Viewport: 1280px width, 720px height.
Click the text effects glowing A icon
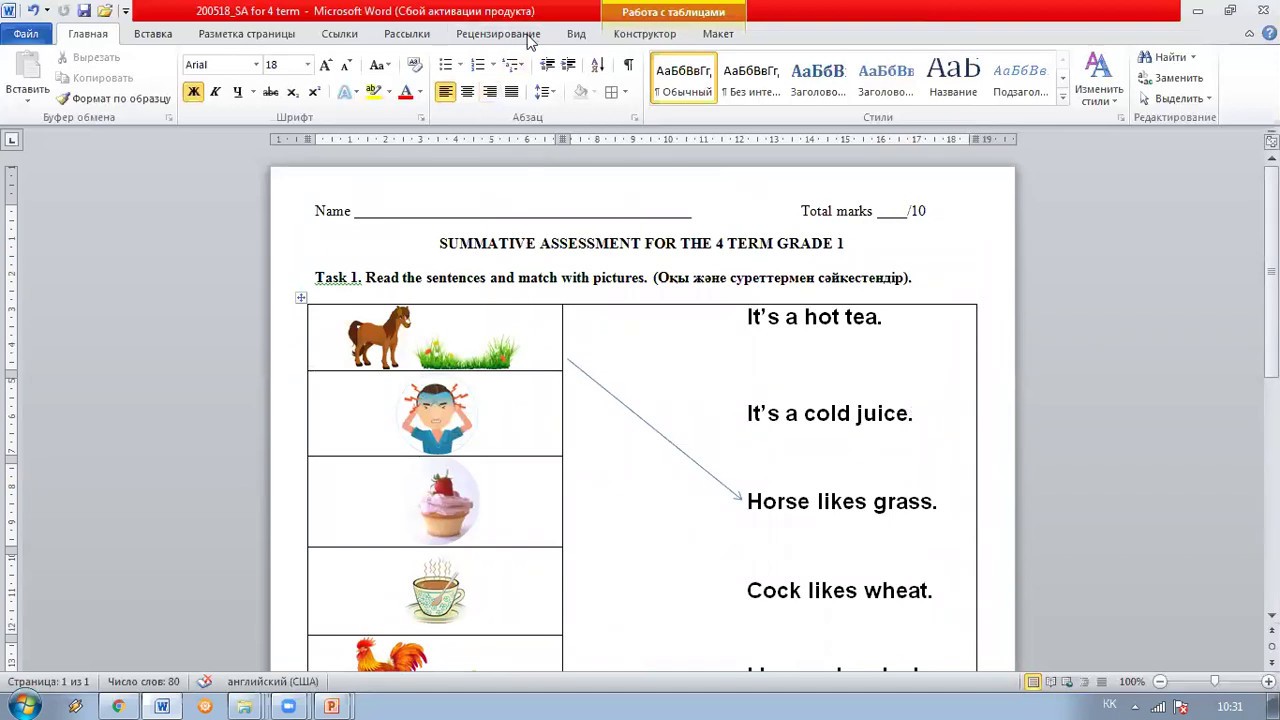coord(344,92)
